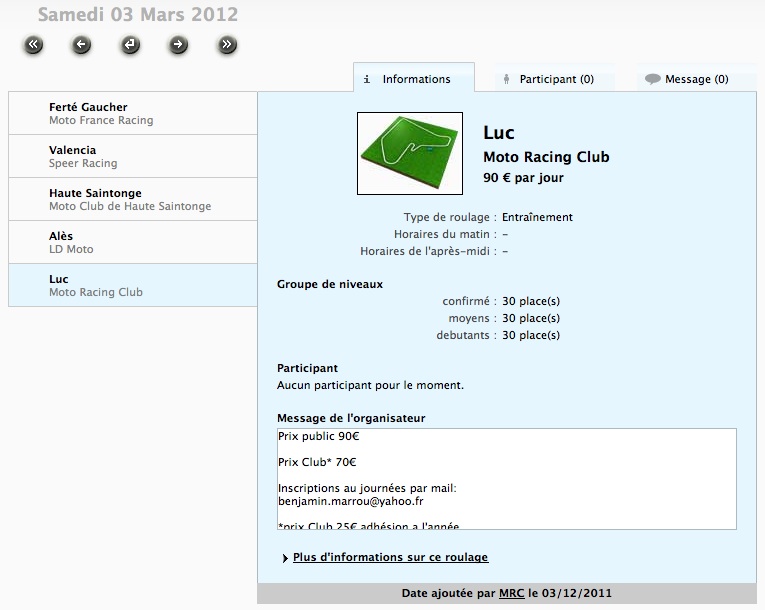Click 'Prix public 90€' line in message
Viewport: 765px width, 610px height.
[319, 436]
